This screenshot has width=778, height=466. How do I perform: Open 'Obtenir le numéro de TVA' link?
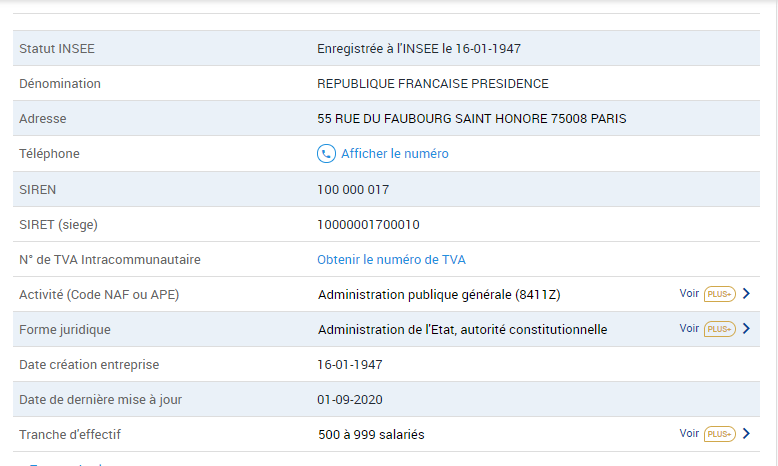pyautogui.click(x=391, y=260)
